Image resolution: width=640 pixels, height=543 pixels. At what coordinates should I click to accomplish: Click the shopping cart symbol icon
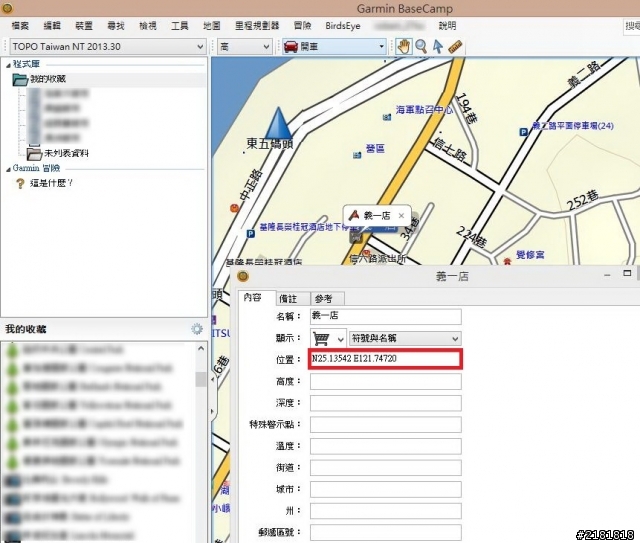pos(321,338)
